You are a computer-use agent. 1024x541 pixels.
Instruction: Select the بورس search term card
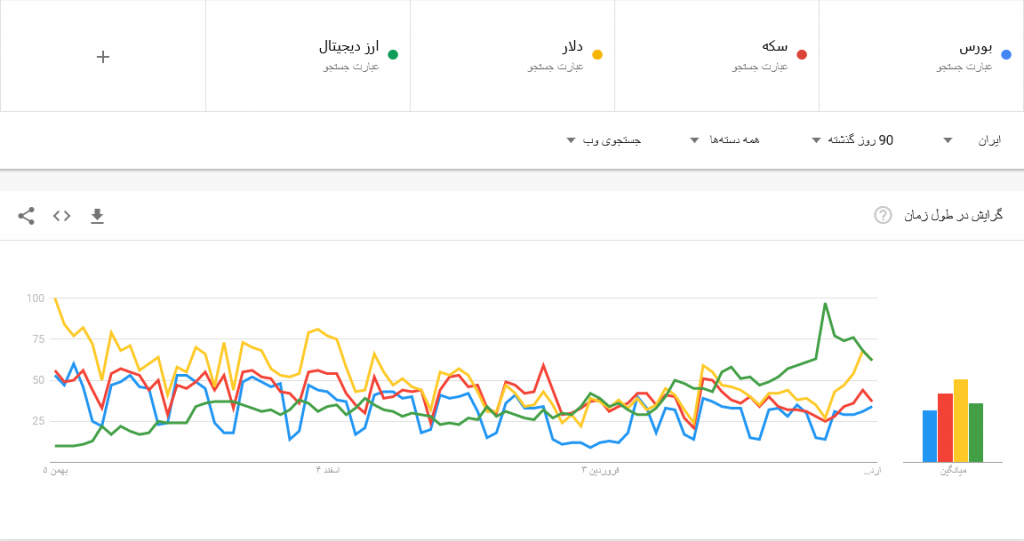point(921,56)
